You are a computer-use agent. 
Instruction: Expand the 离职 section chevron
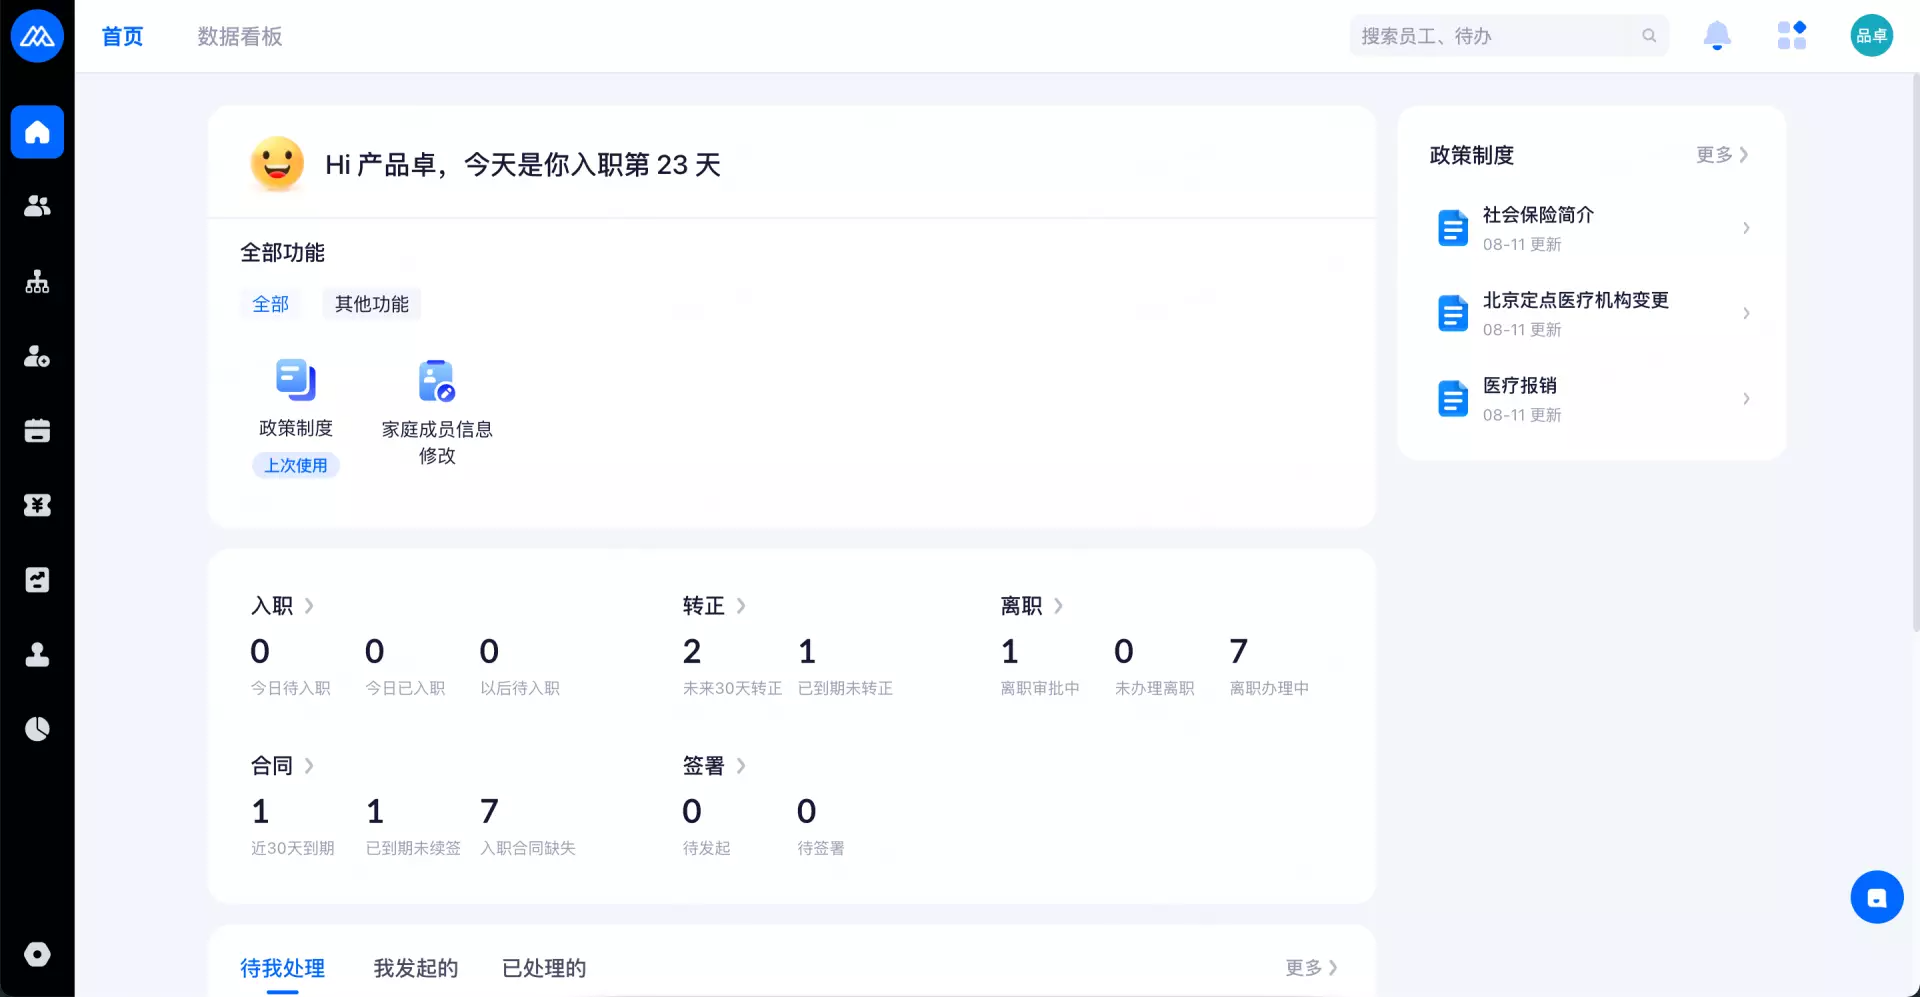coord(1059,606)
